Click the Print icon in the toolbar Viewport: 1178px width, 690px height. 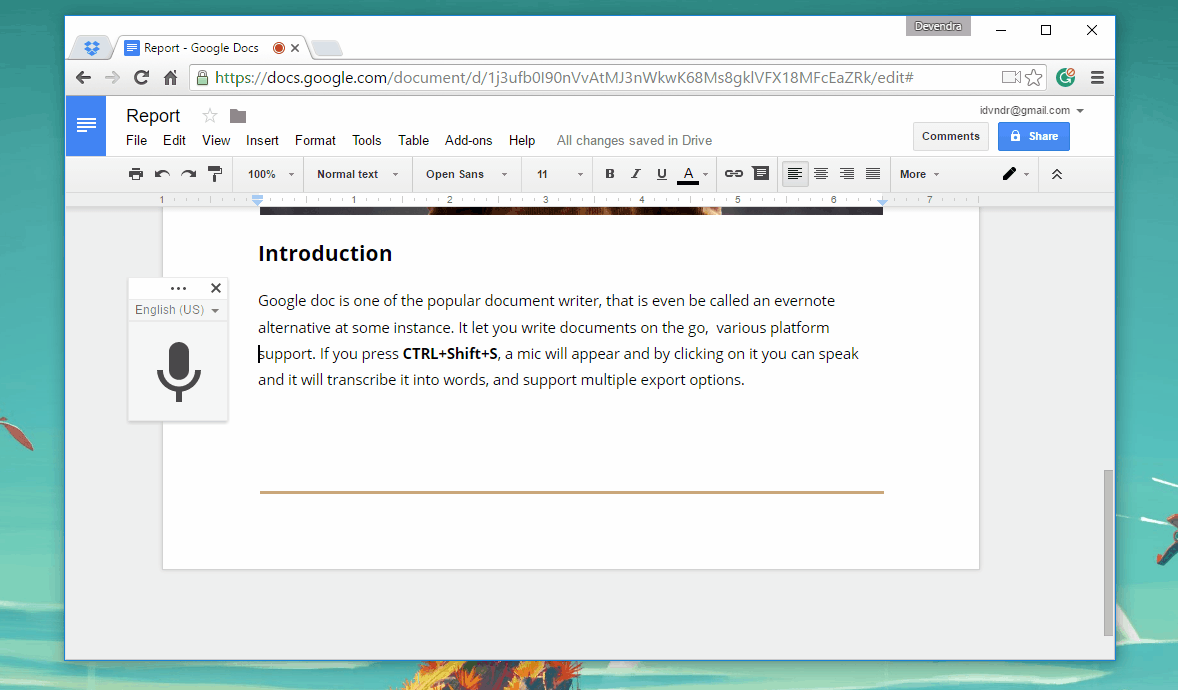tap(135, 174)
